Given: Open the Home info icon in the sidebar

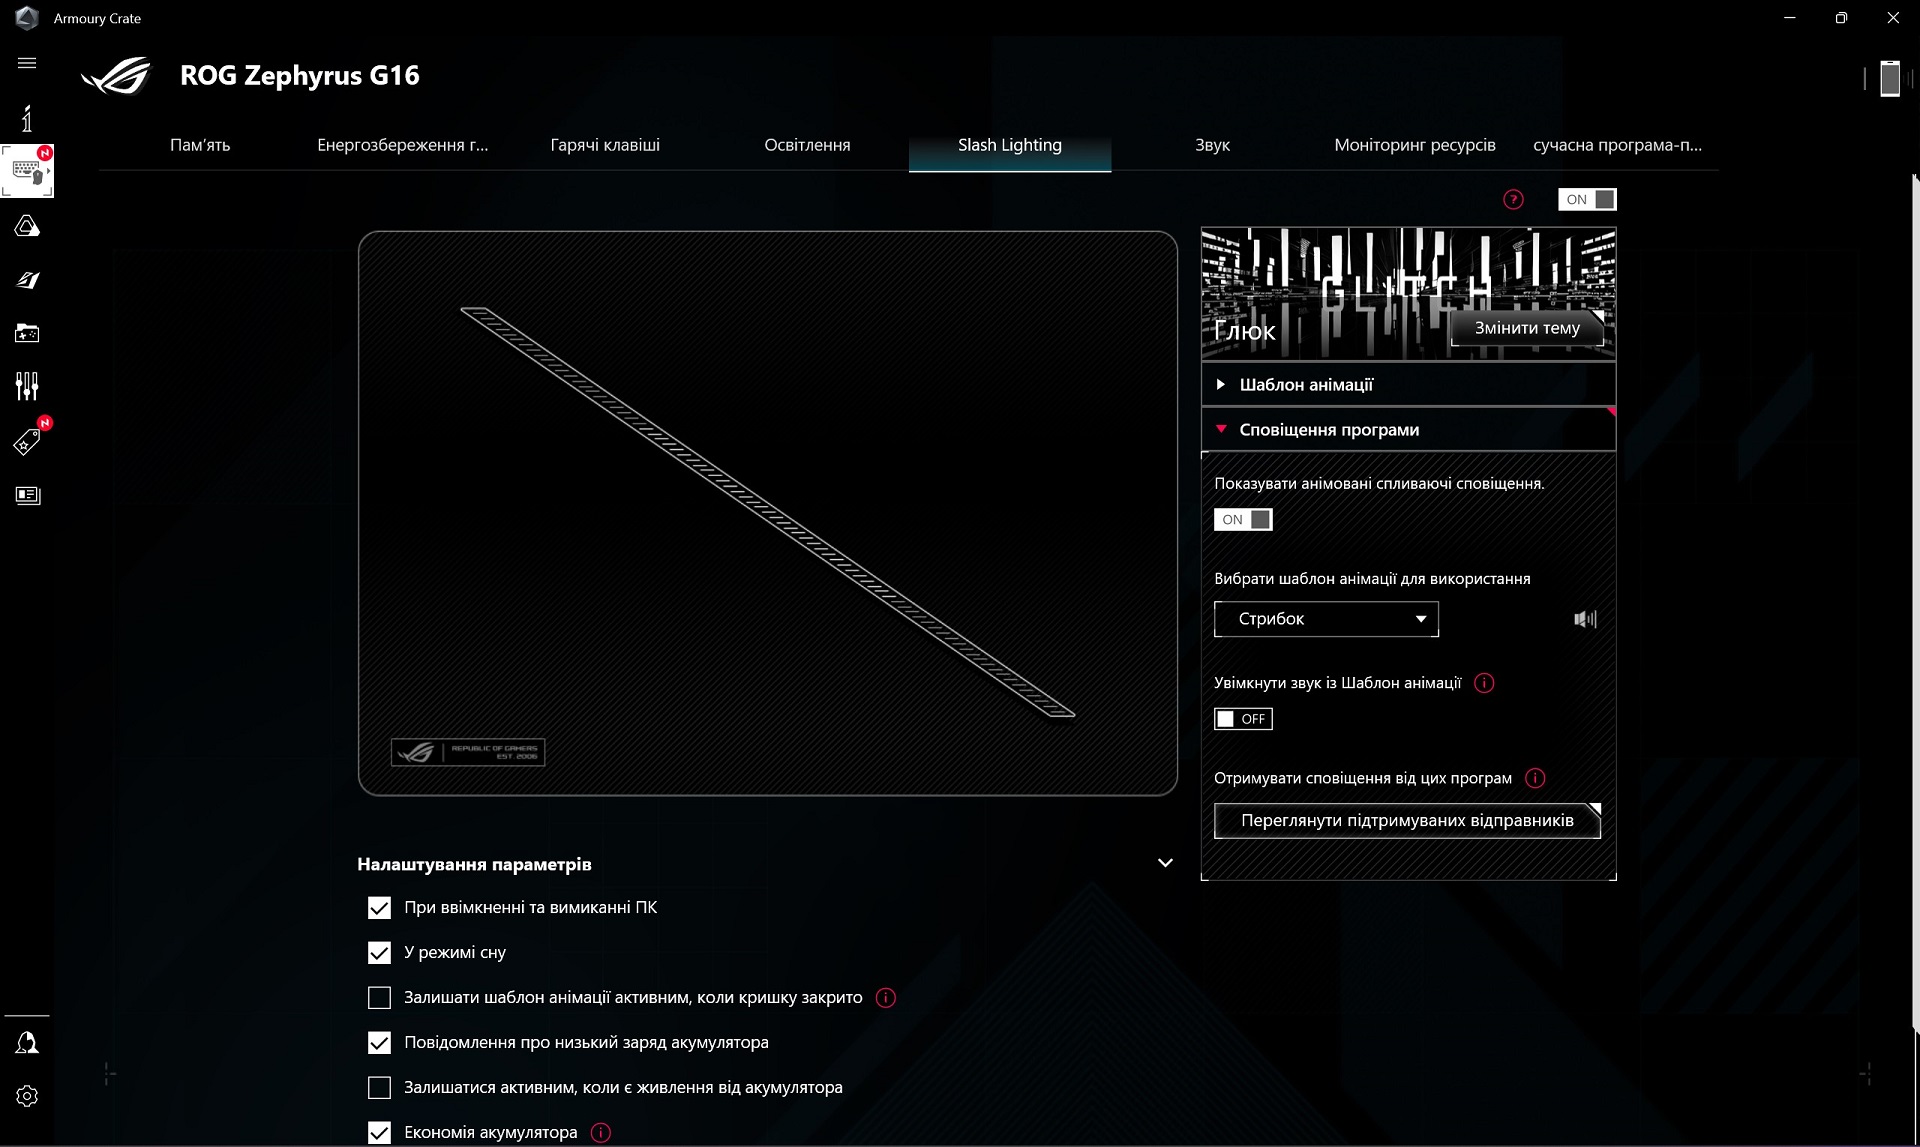Looking at the screenshot, I should coord(27,118).
